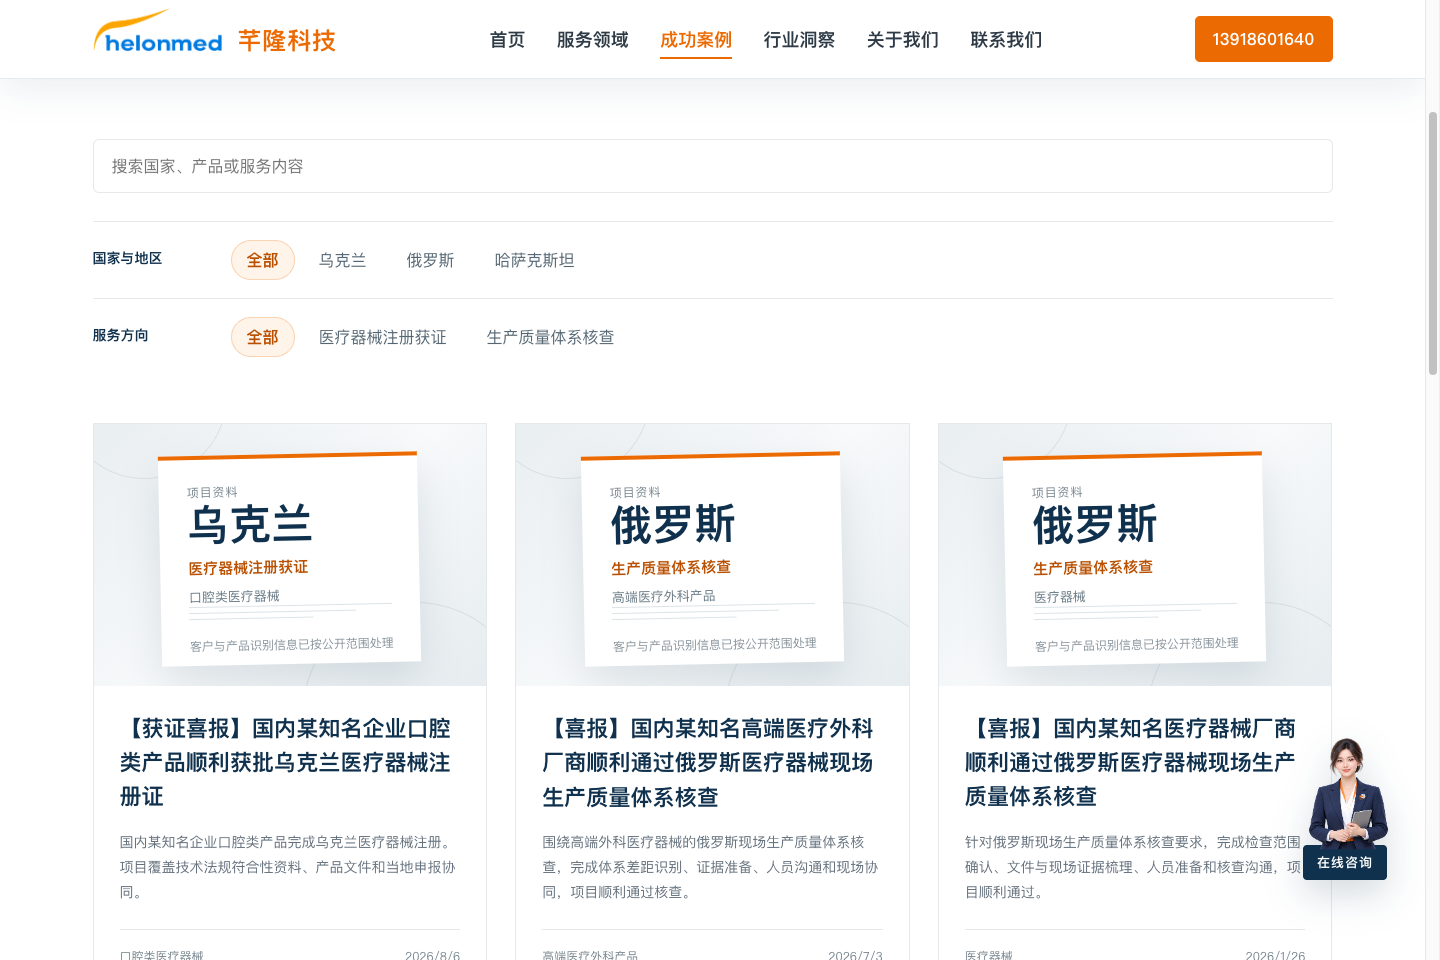Click the 2026/8/6 date on the 乌克兰 card
Image resolution: width=1440 pixels, height=960 pixels.
433,956
